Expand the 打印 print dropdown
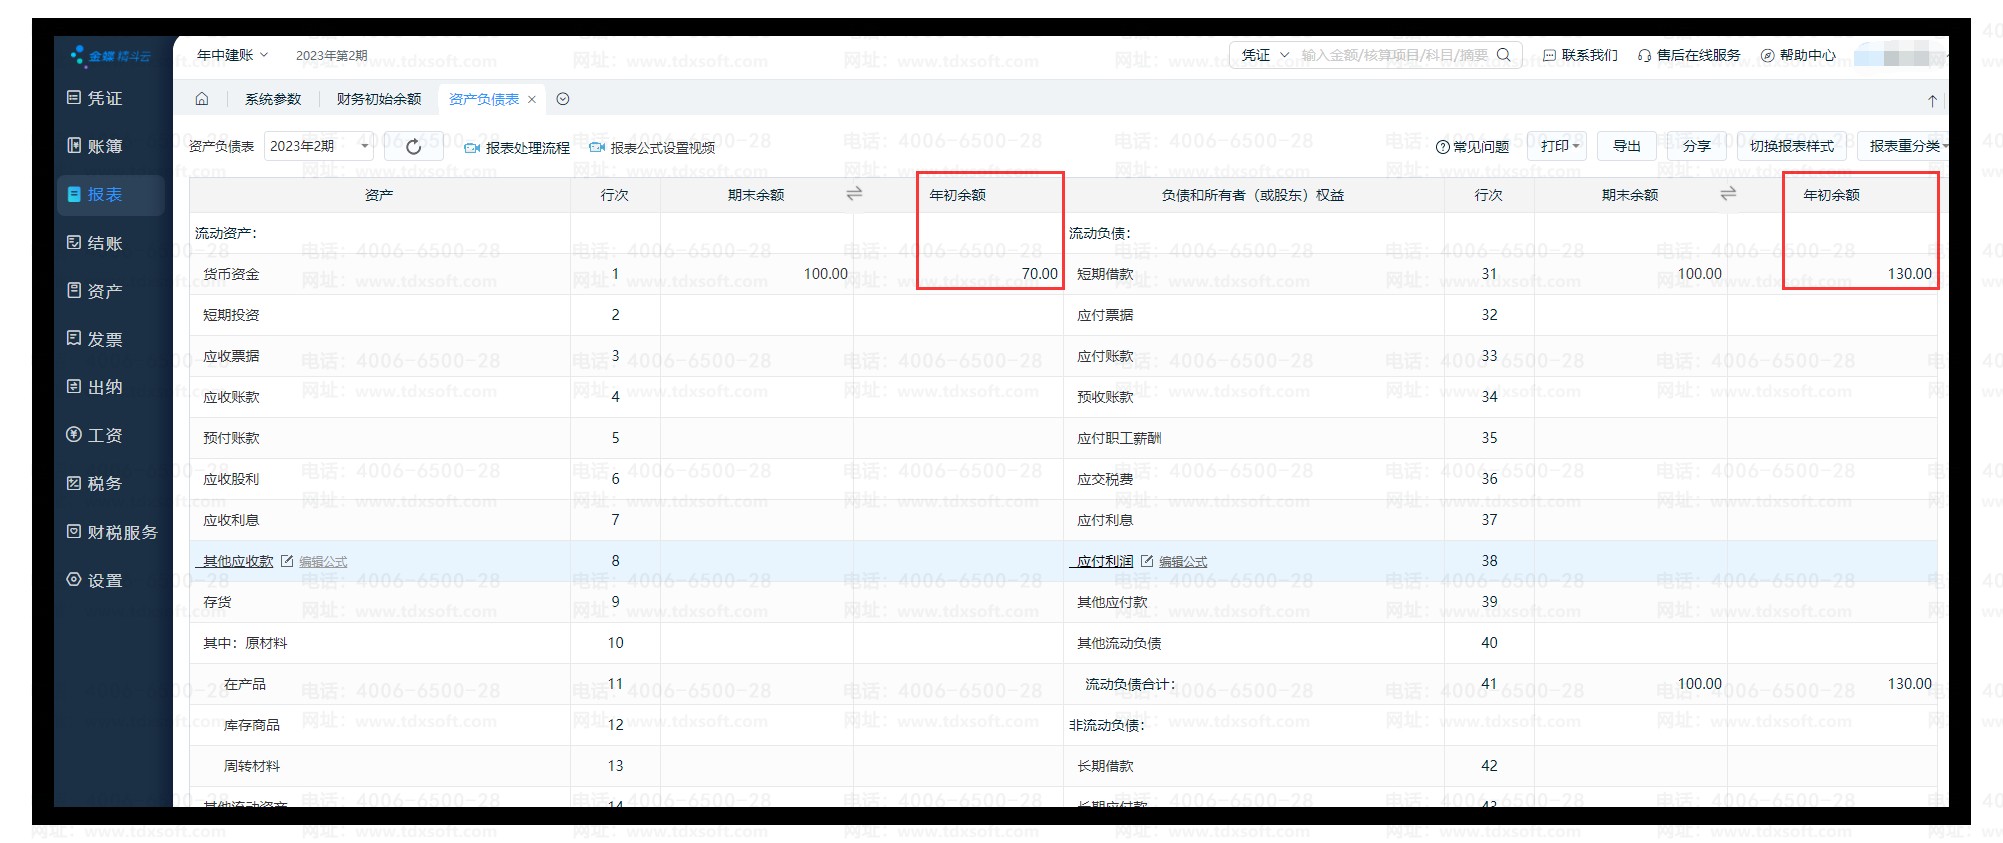This screenshot has height=843, width=2003. point(1558,146)
